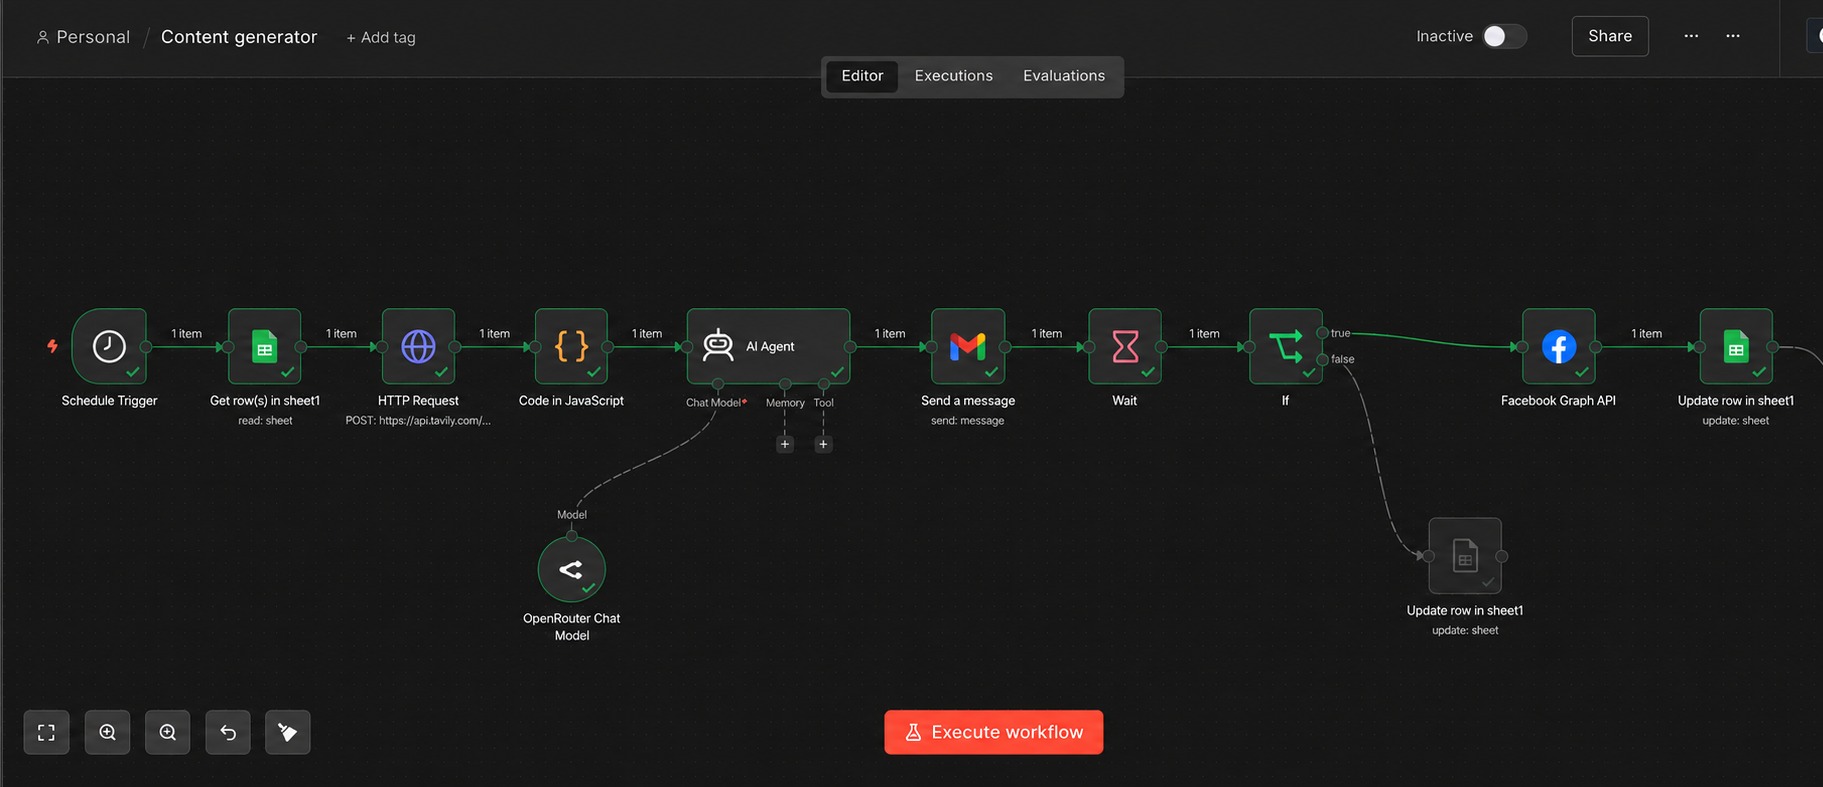
Task: Click the reset zoom arrow button
Action: tap(228, 732)
